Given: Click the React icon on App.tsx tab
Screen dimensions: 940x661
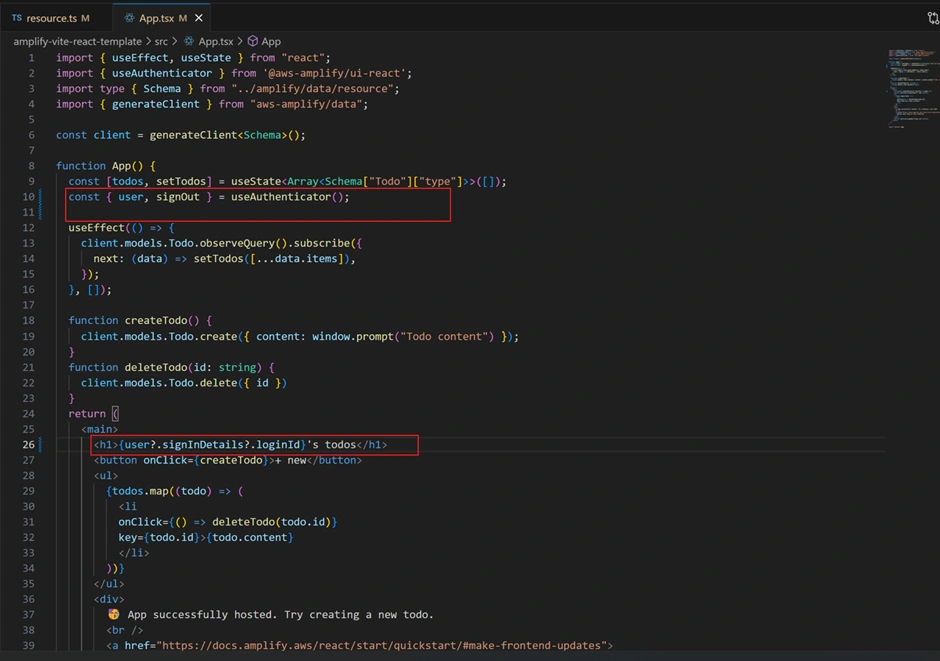Looking at the screenshot, I should (x=129, y=18).
